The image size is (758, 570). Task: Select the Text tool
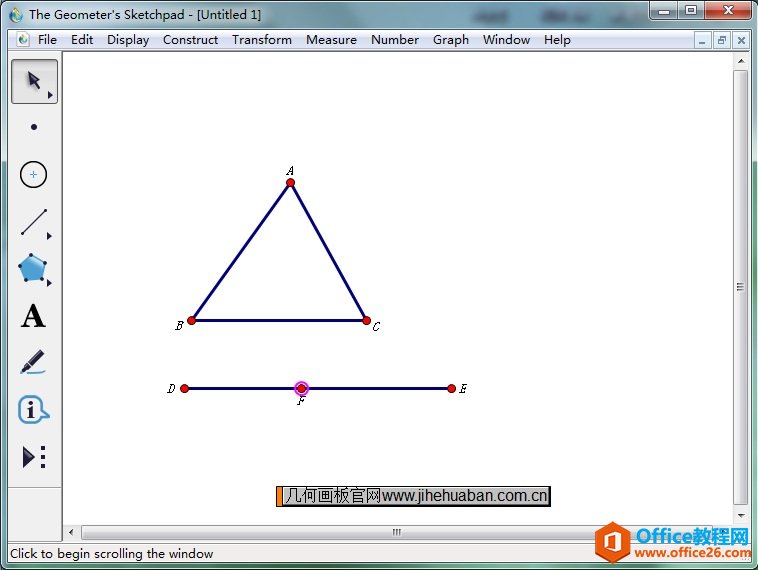33,316
